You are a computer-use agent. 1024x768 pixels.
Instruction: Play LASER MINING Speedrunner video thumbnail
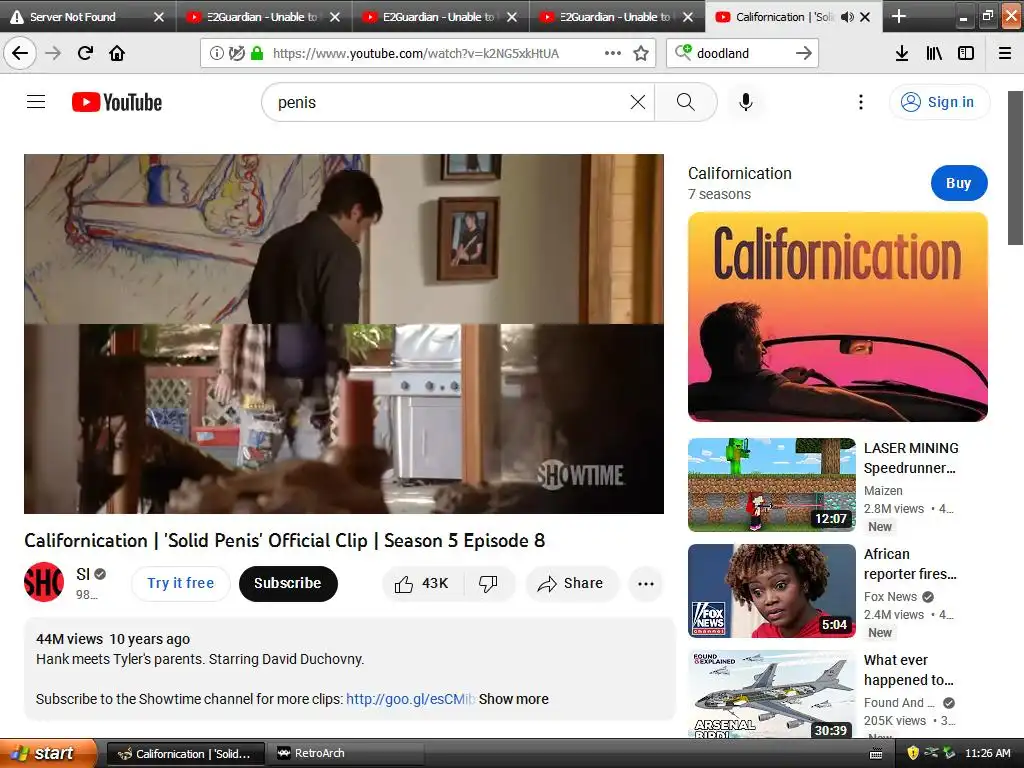tap(772, 485)
